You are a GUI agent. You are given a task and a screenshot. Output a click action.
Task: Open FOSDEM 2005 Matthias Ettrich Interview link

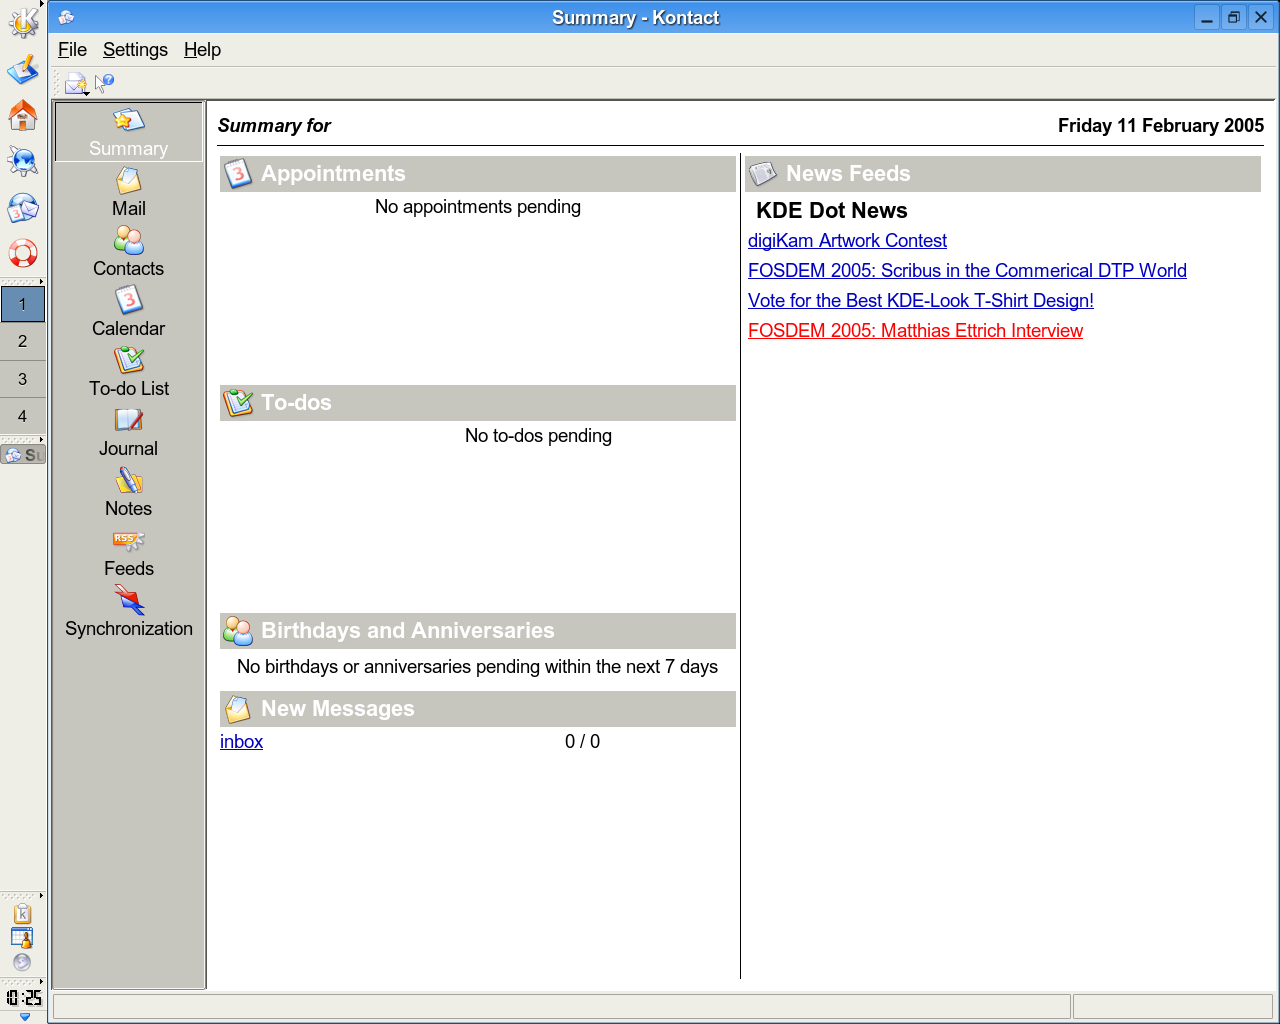coord(915,330)
